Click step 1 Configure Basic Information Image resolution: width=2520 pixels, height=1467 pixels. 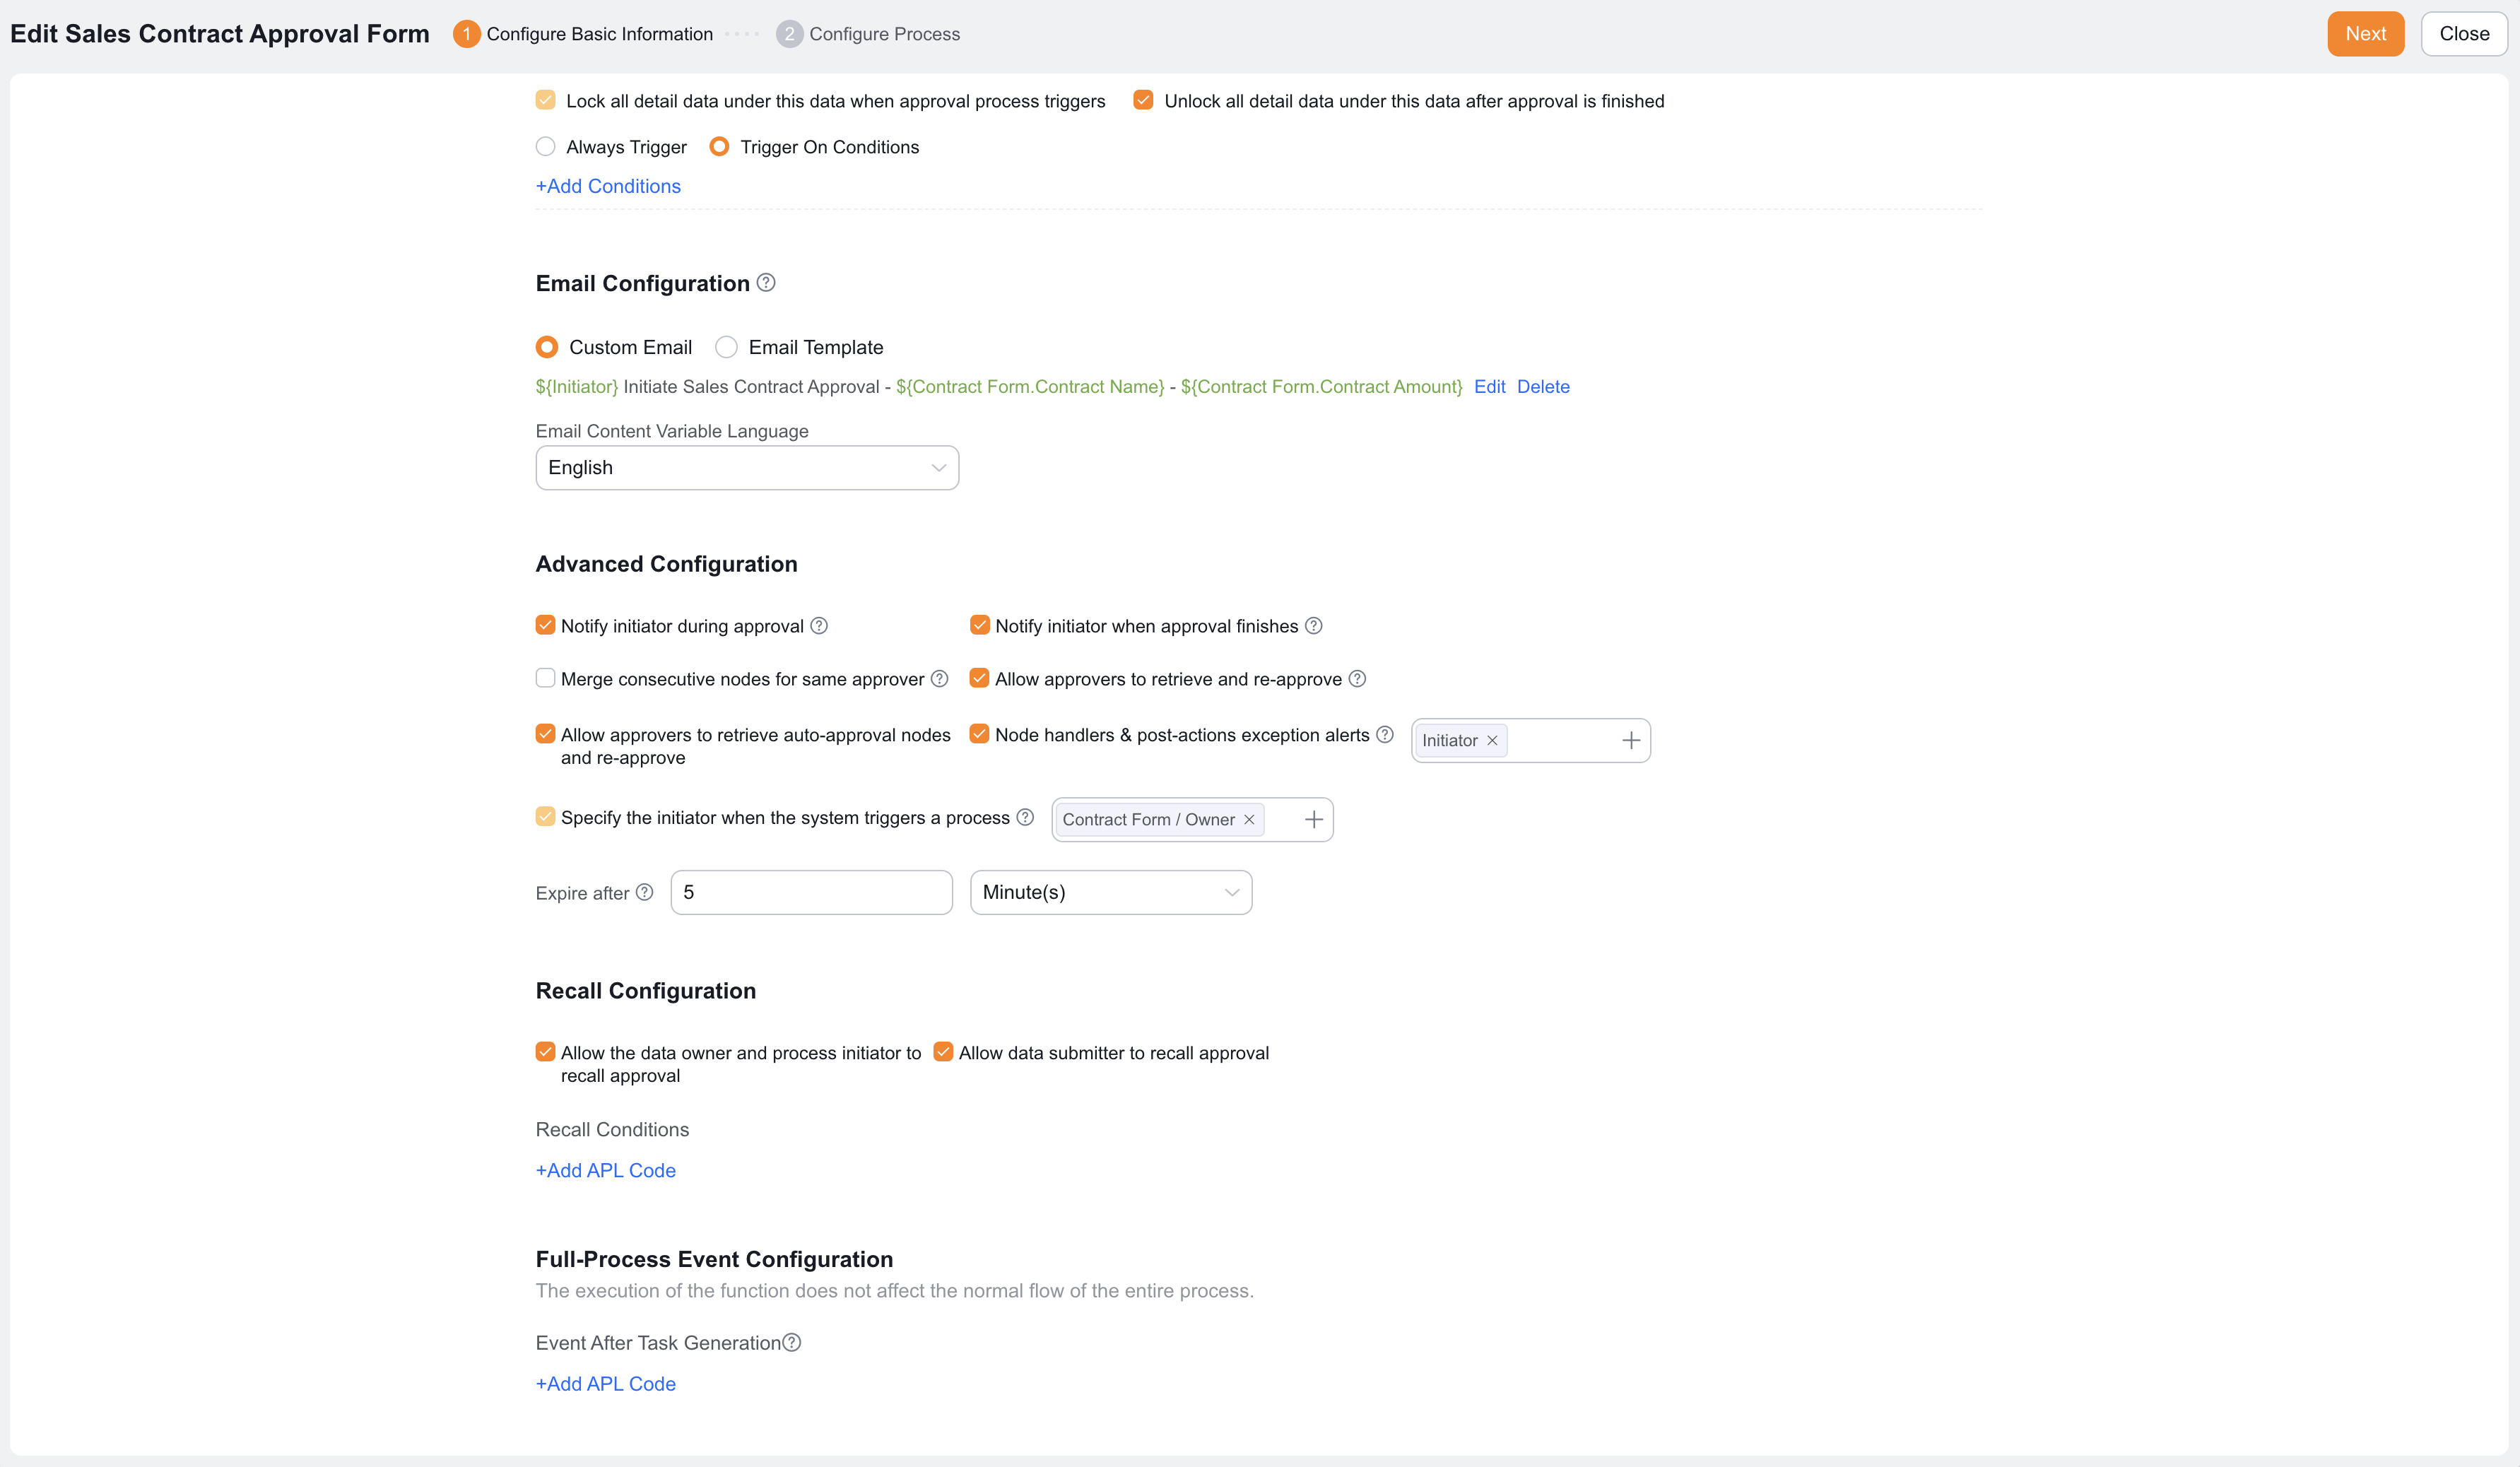pyautogui.click(x=583, y=34)
